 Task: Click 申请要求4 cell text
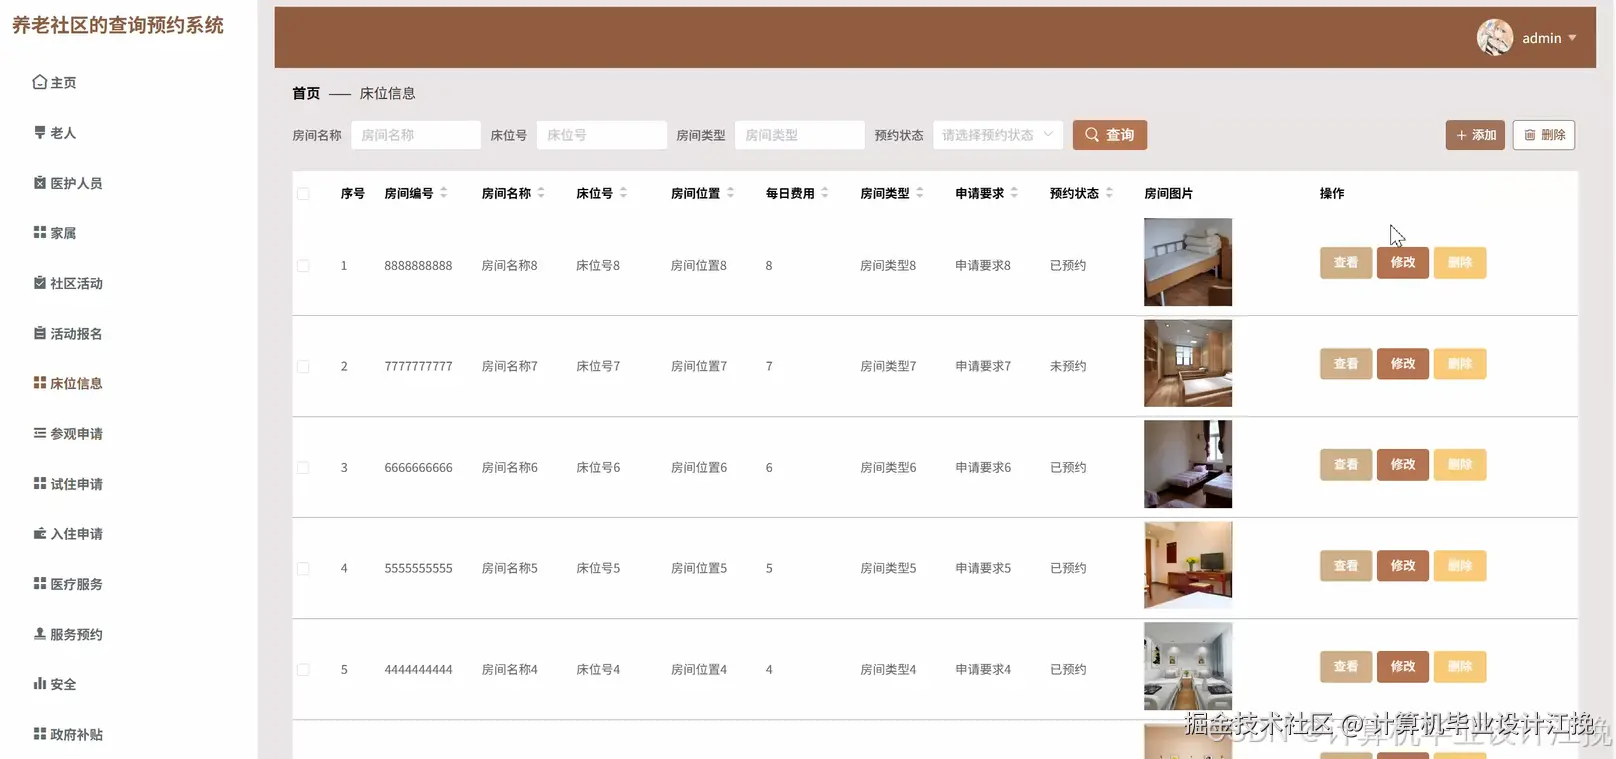(x=983, y=670)
